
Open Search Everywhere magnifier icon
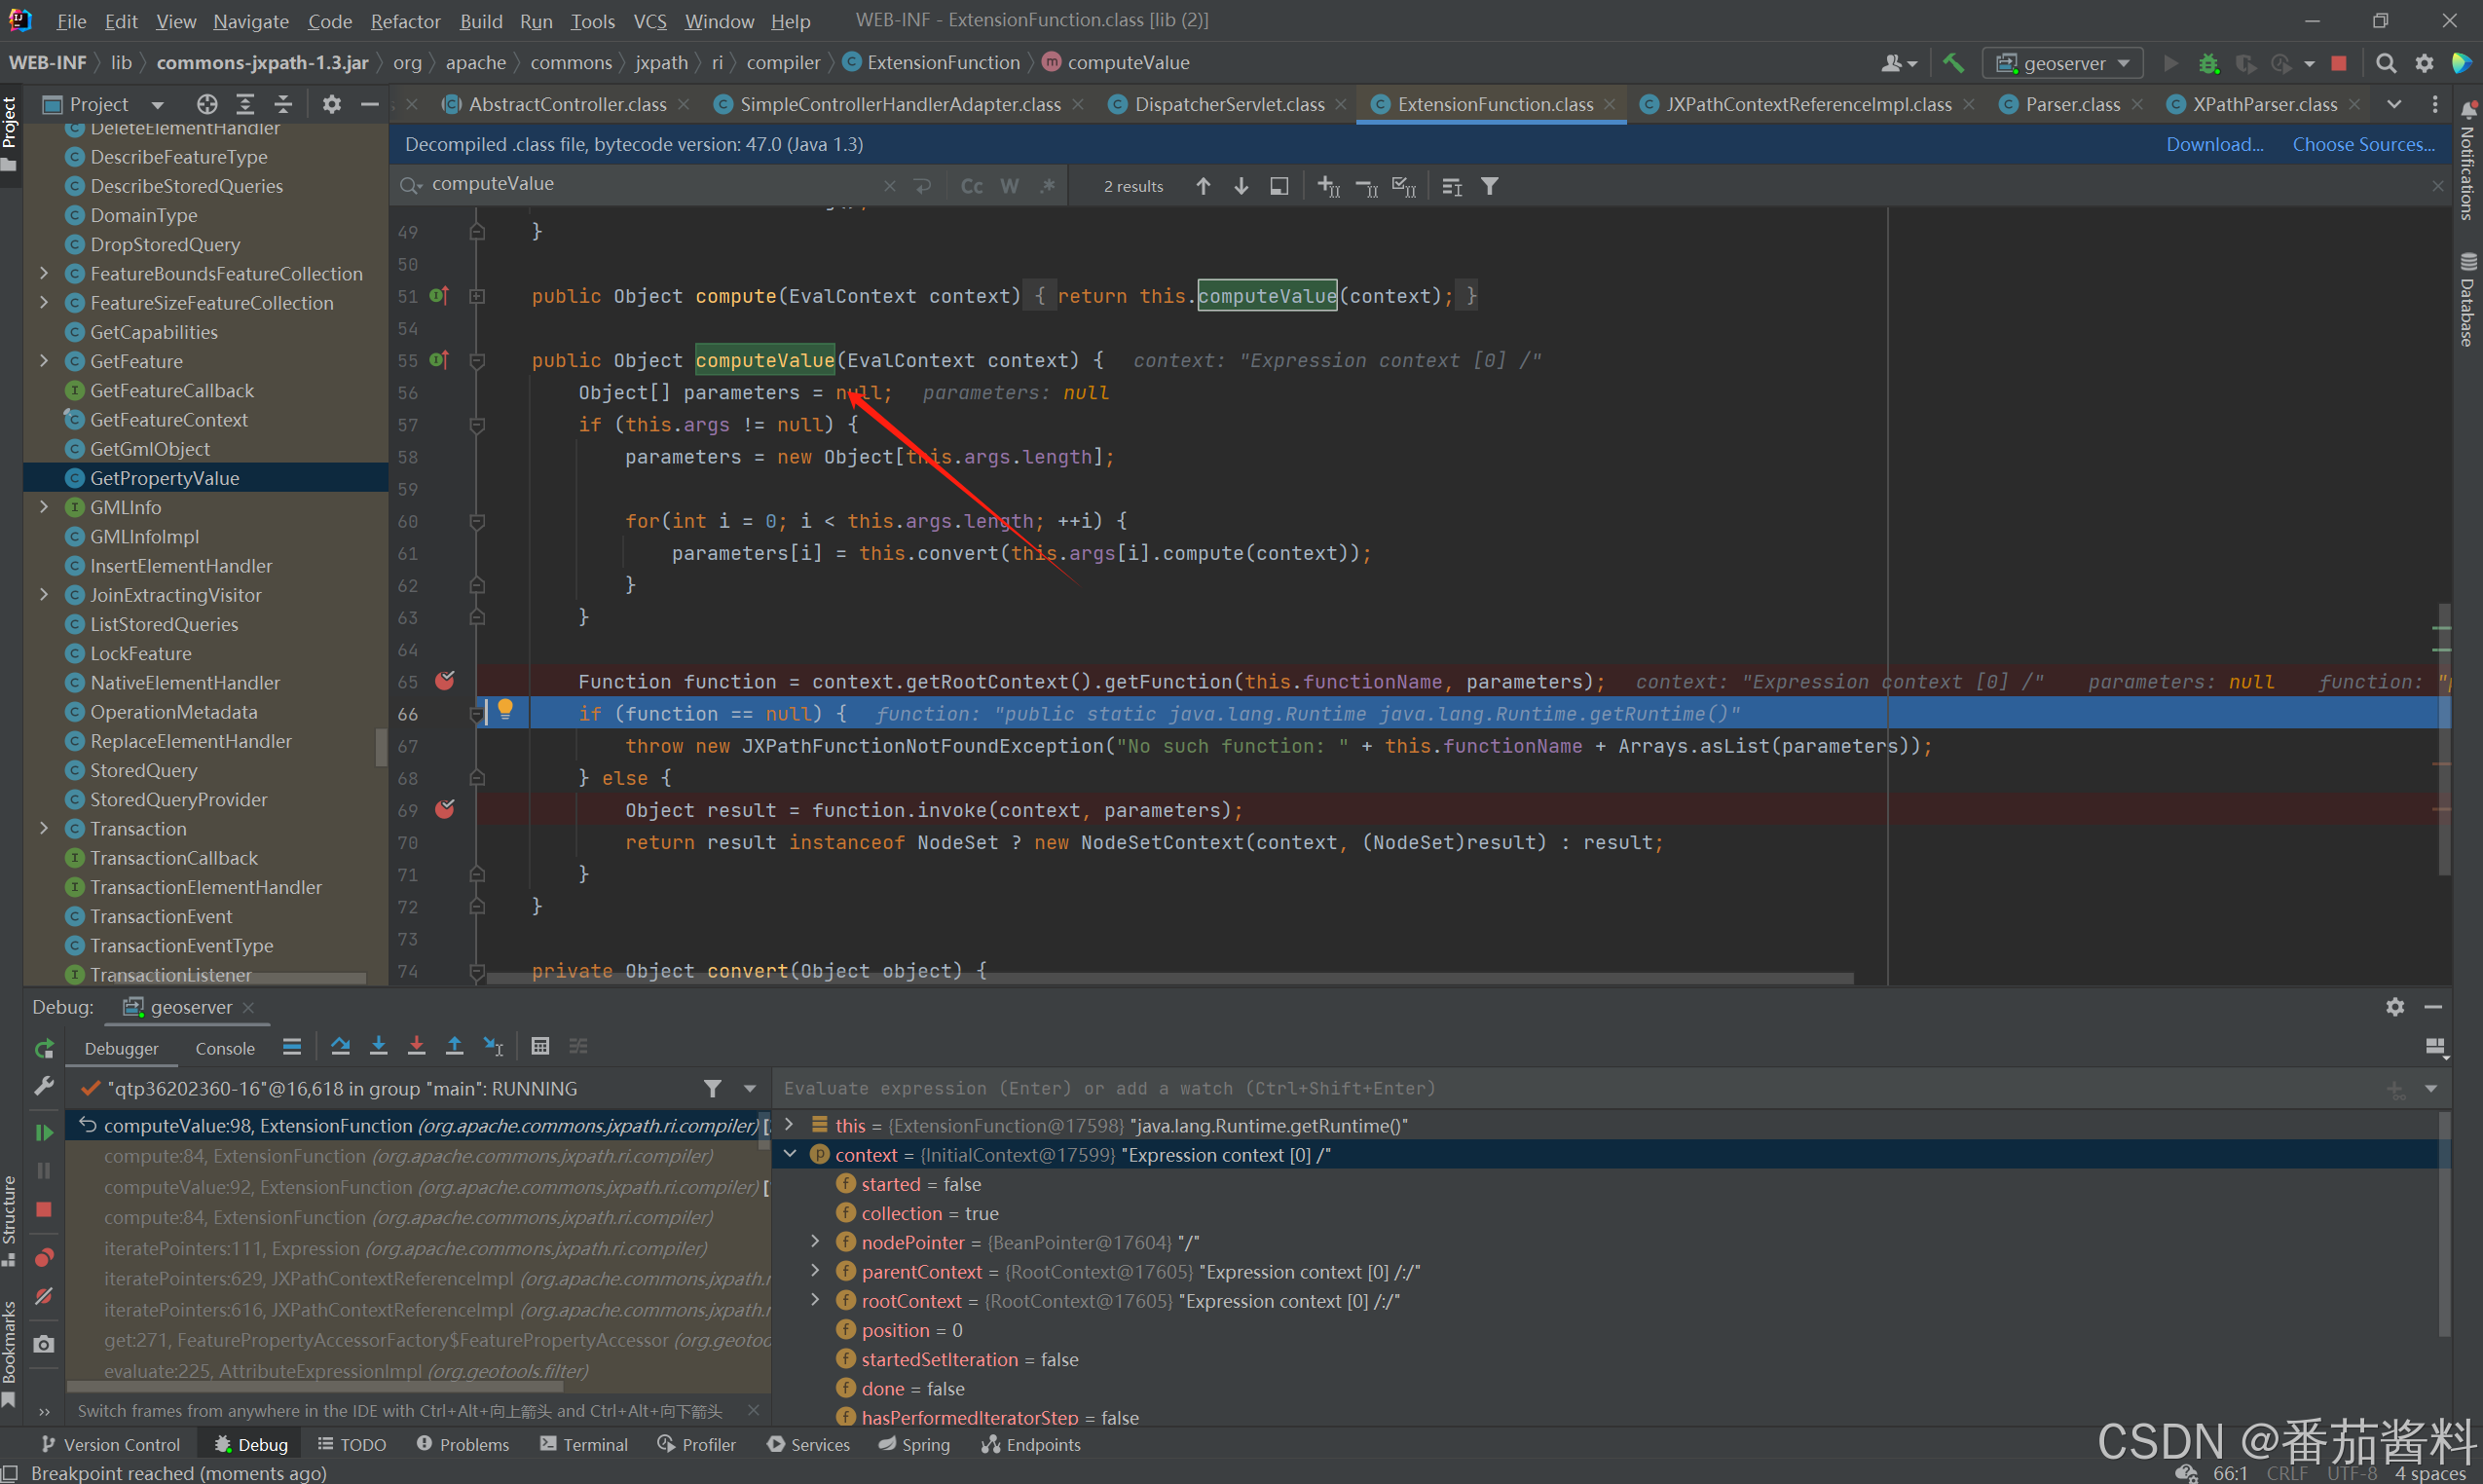coord(2386,63)
